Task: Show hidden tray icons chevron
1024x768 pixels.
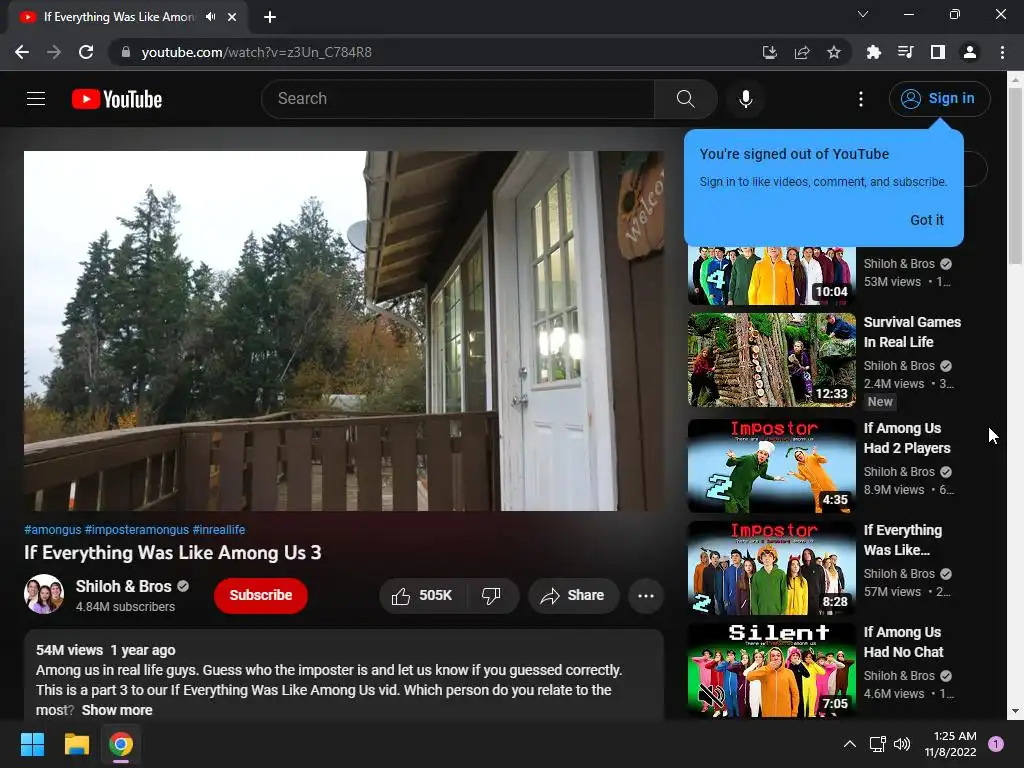Action: click(x=850, y=744)
